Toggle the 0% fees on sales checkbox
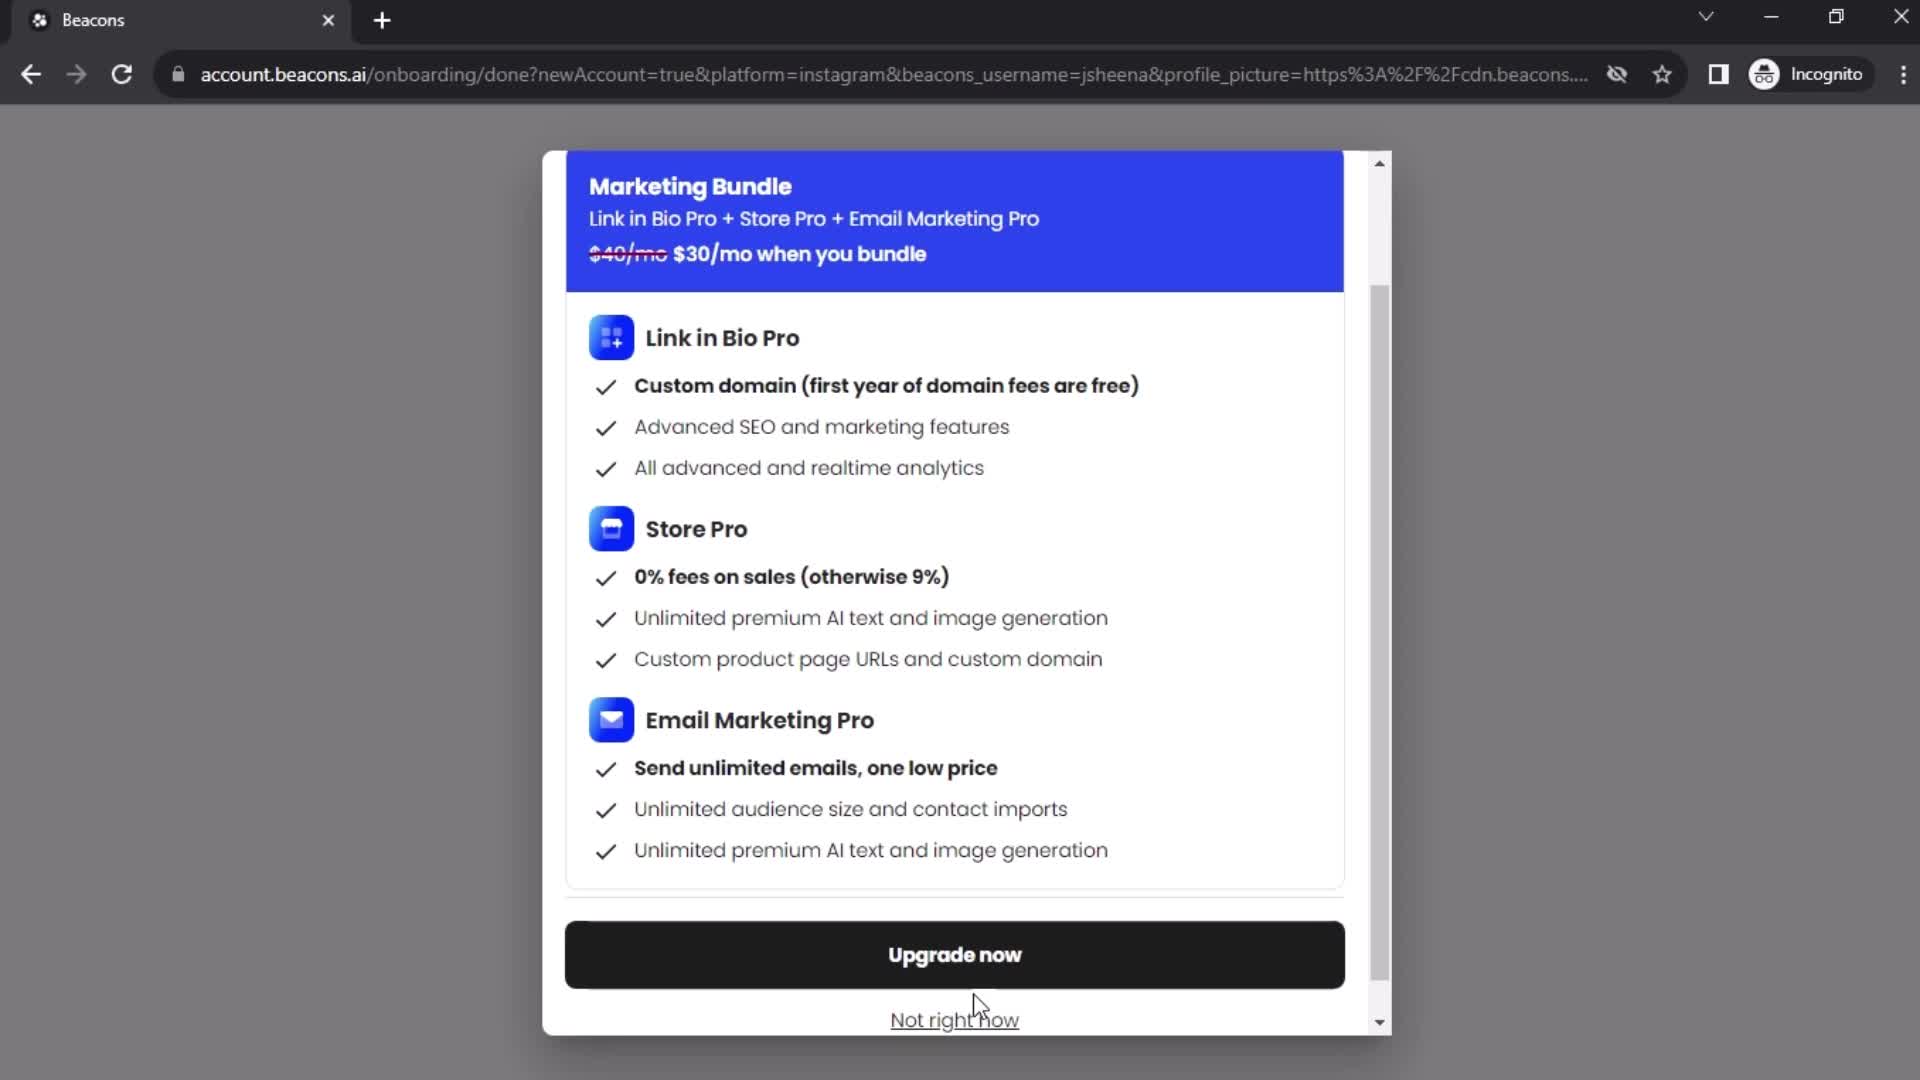The width and height of the screenshot is (1920, 1080). pyautogui.click(x=607, y=576)
